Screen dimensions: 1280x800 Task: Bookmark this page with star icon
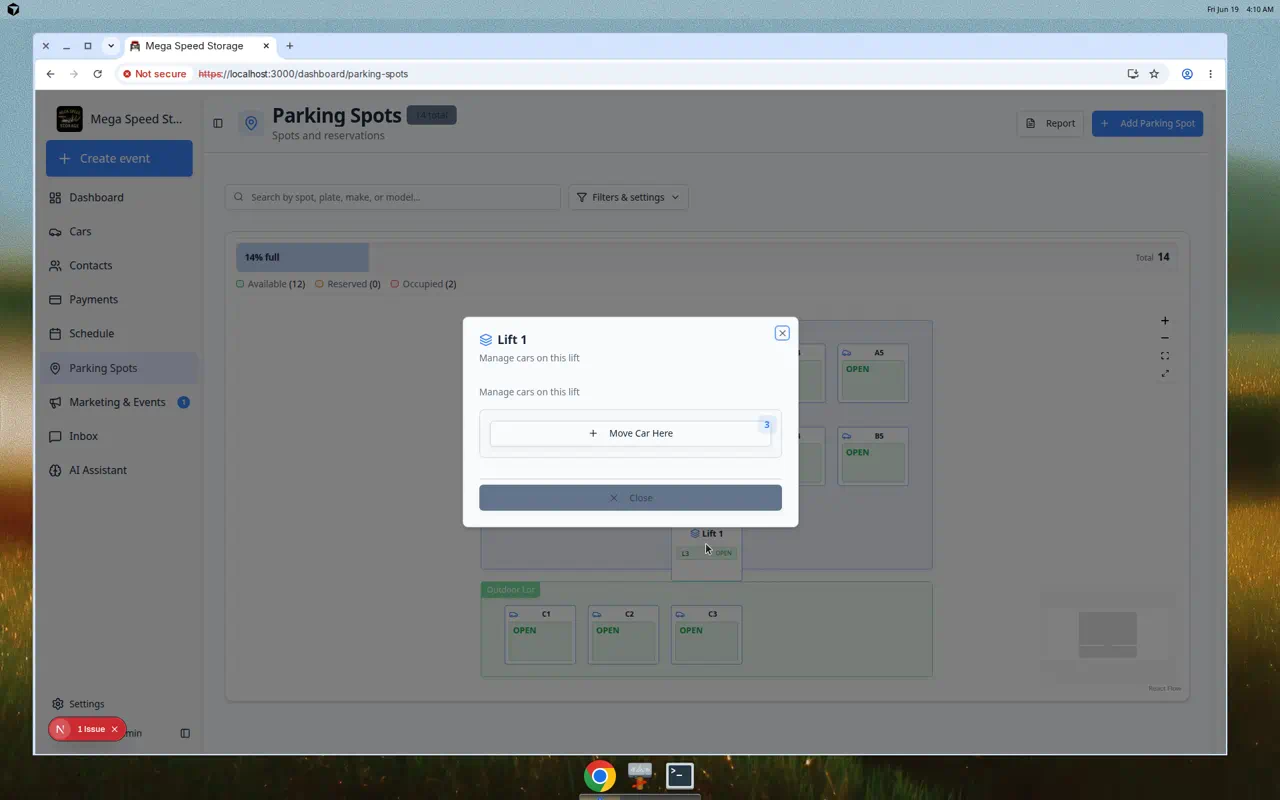(x=1154, y=74)
